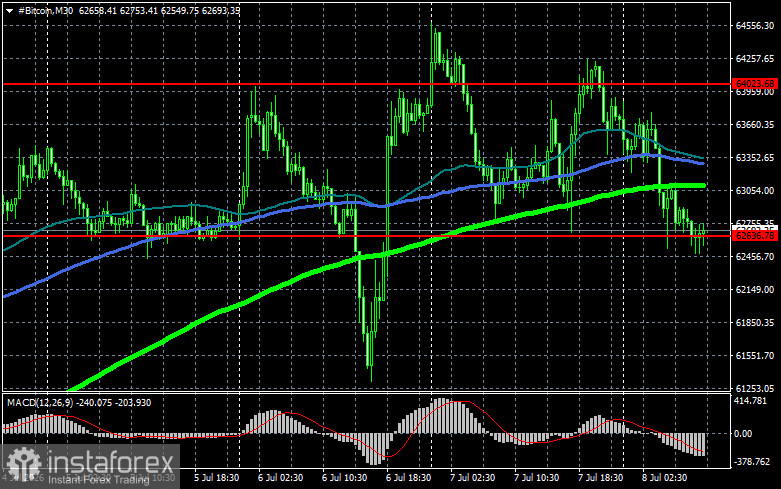Click the -378.762 MACD scale value
Image resolution: width=781 pixels, height=489 pixels.
tap(752, 462)
